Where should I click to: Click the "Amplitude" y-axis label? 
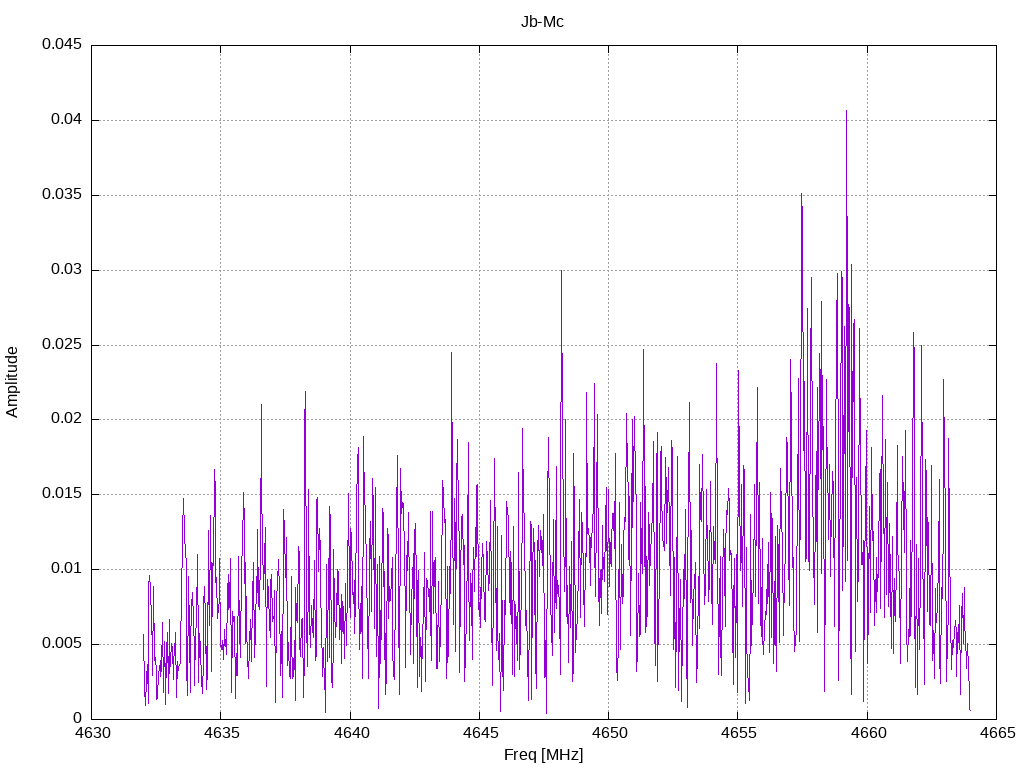(12, 382)
